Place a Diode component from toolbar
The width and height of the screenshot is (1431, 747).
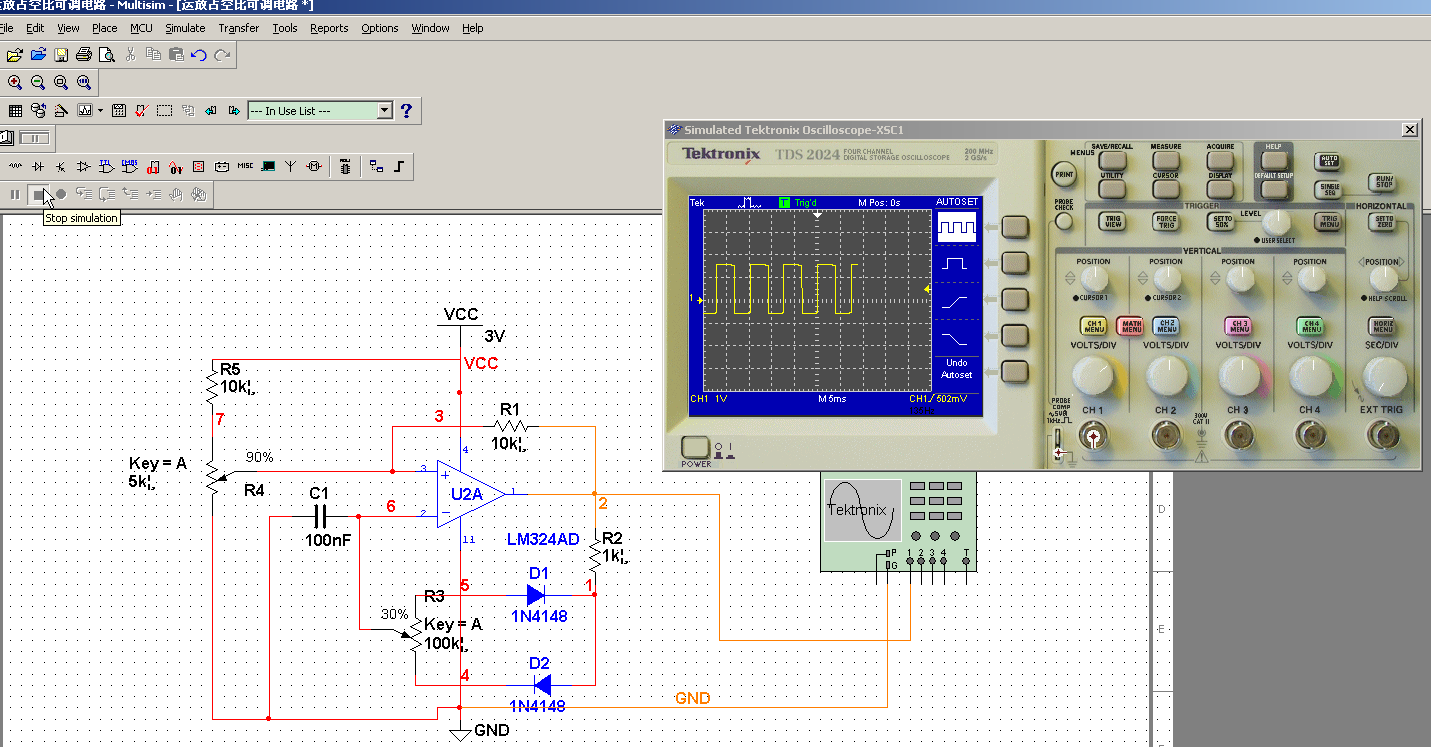click(38, 166)
